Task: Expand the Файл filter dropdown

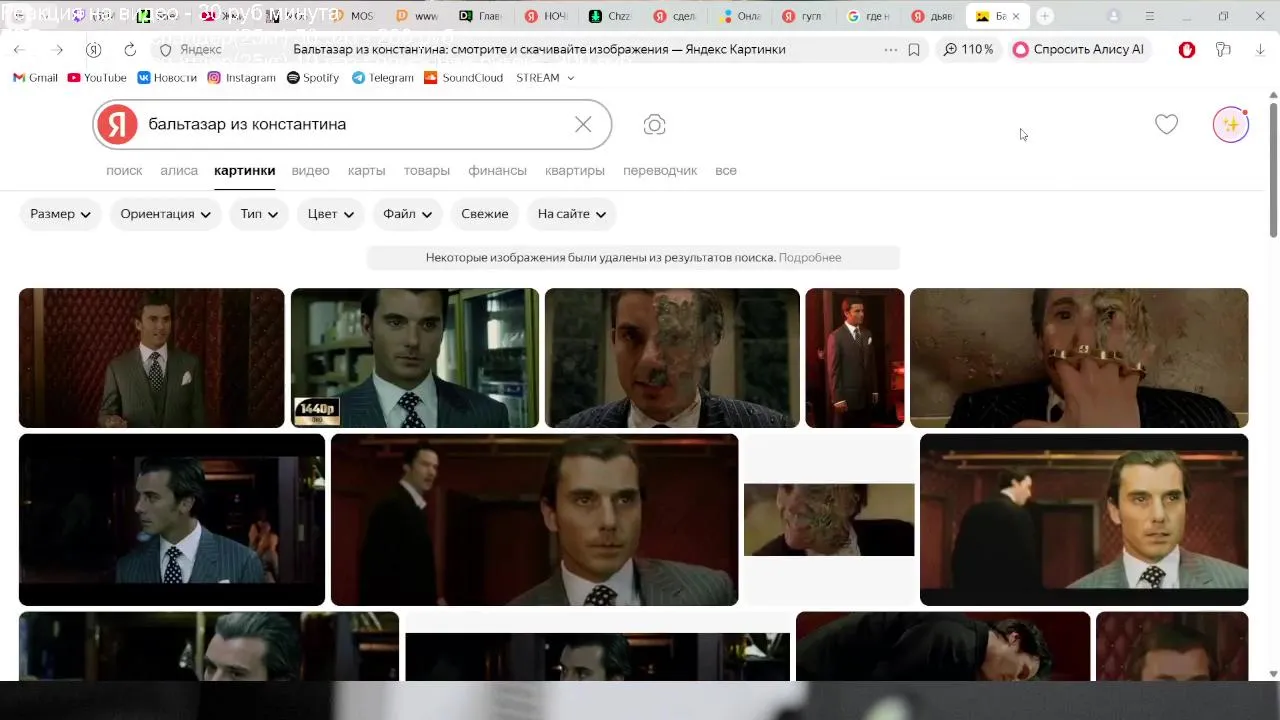Action: [407, 214]
